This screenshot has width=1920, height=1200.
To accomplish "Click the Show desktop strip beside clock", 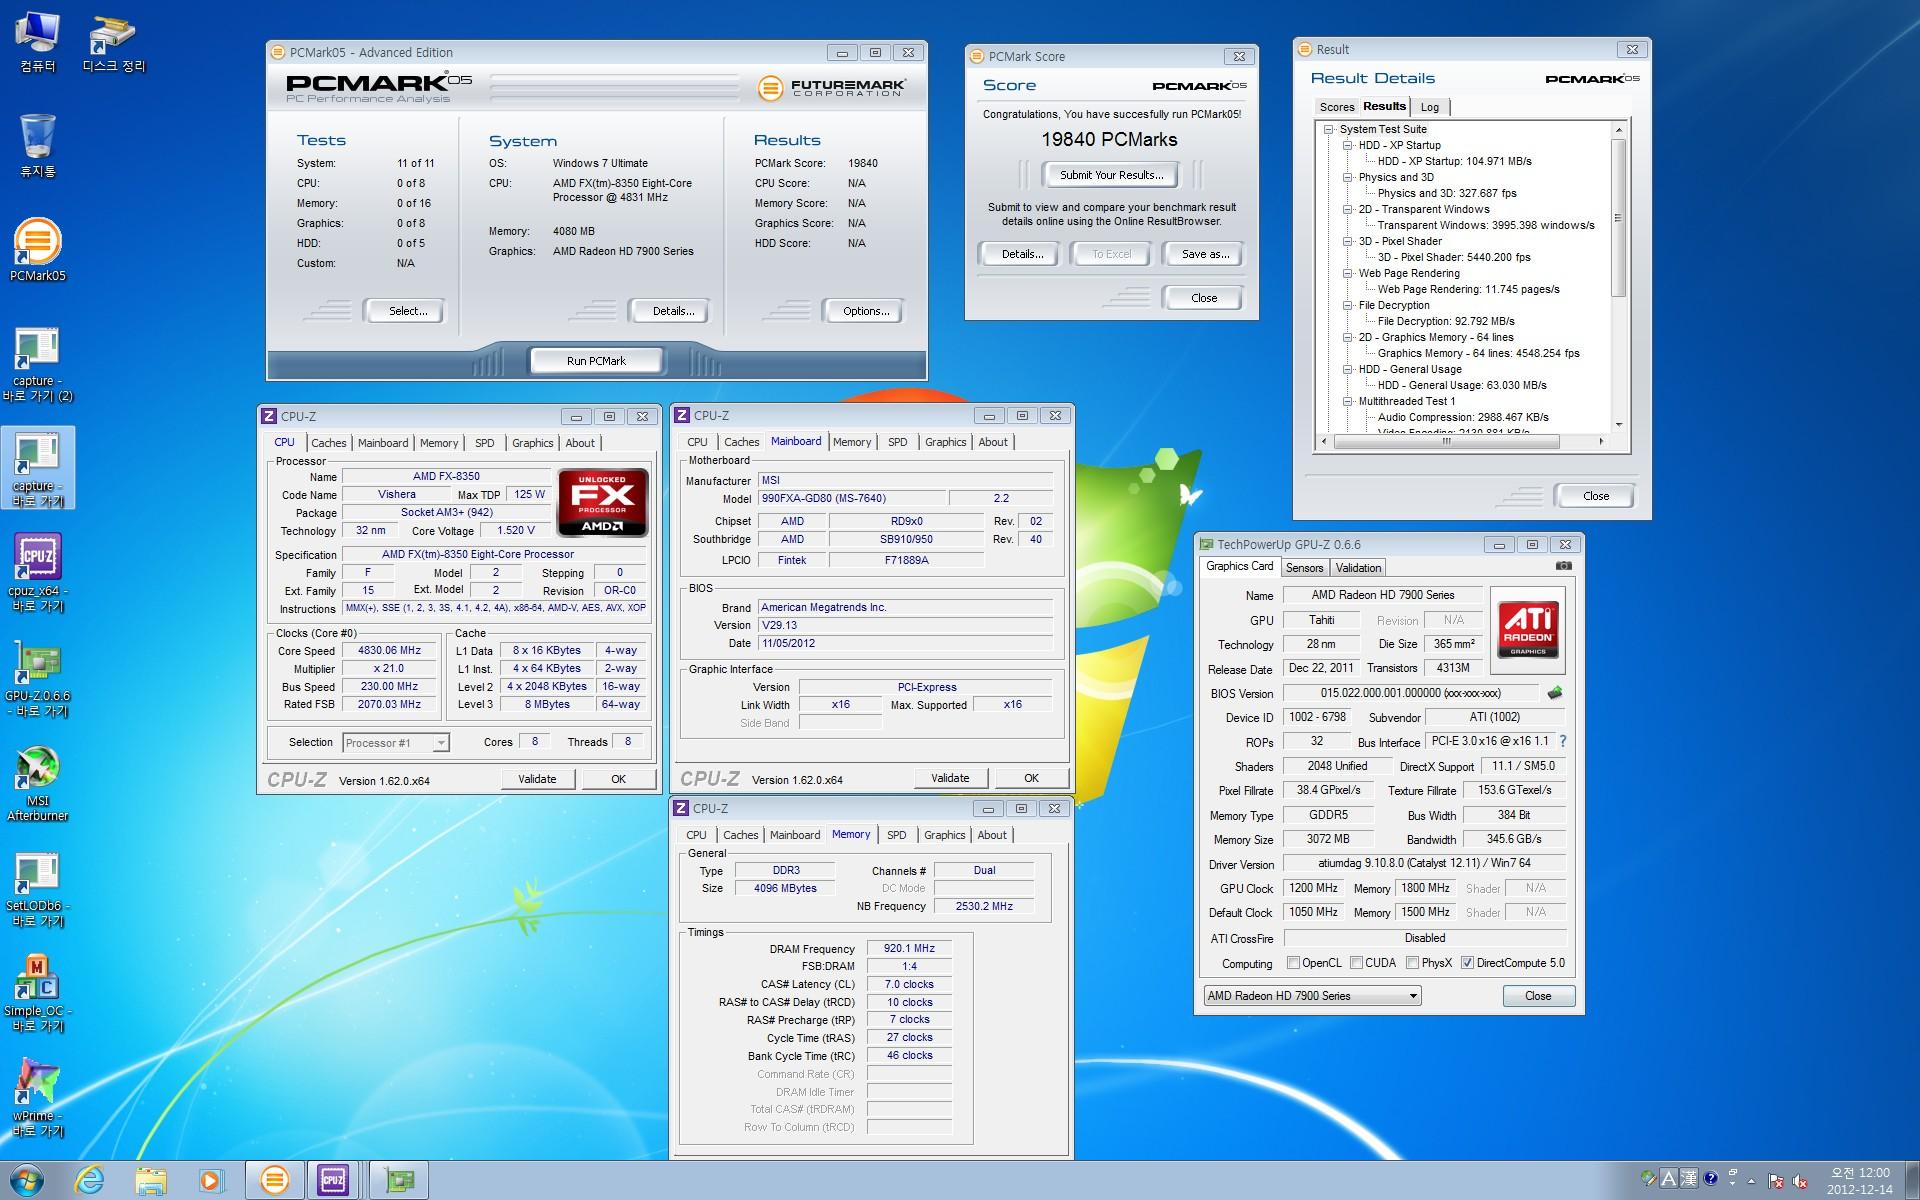I will click(1912, 1181).
